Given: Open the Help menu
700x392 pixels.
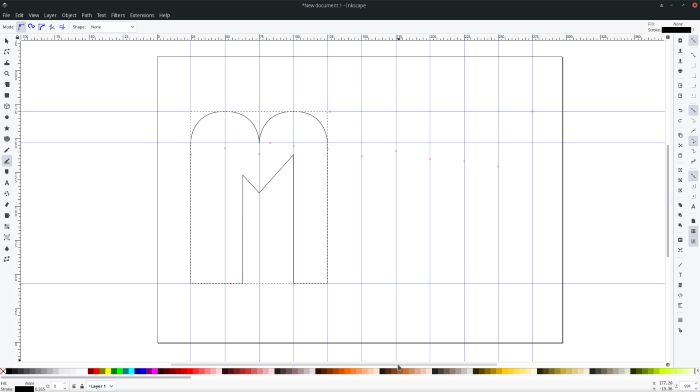Looking at the screenshot, I should click(164, 15).
